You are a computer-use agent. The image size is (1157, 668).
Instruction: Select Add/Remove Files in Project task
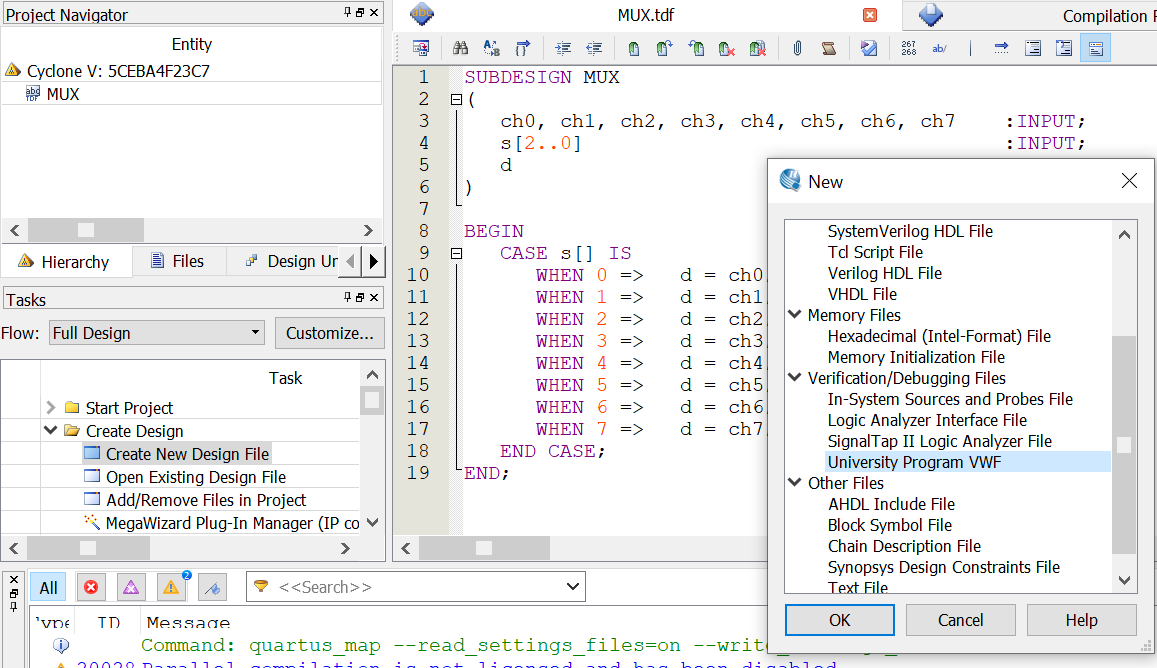point(196,500)
